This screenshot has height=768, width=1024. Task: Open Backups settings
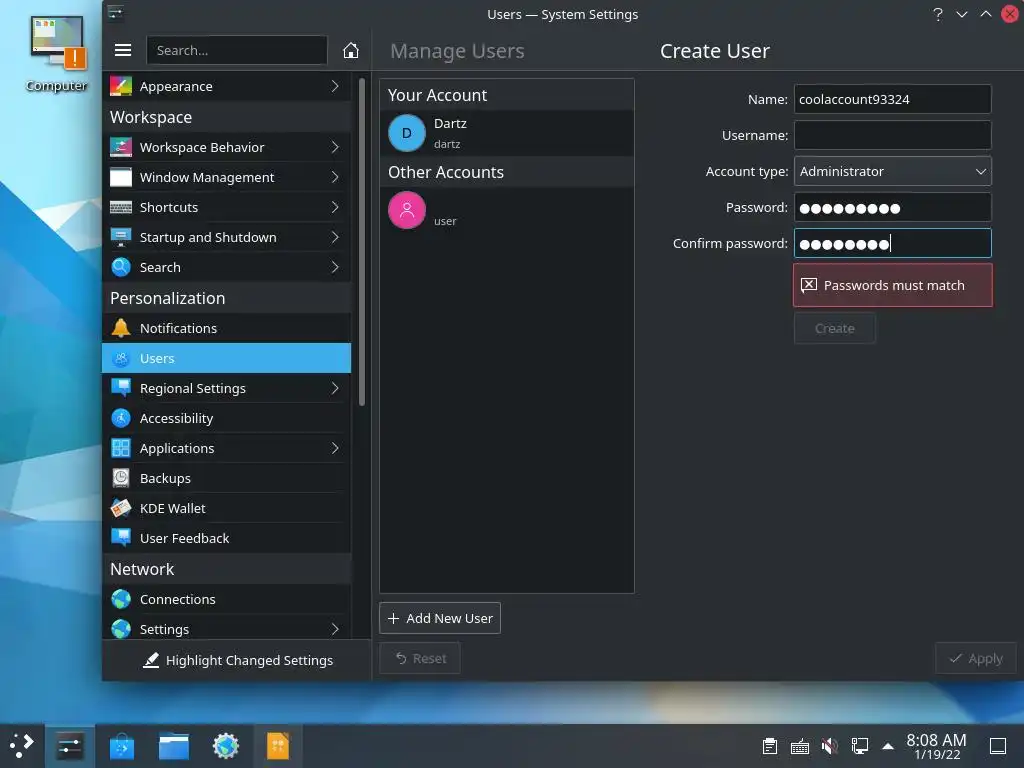click(x=227, y=478)
